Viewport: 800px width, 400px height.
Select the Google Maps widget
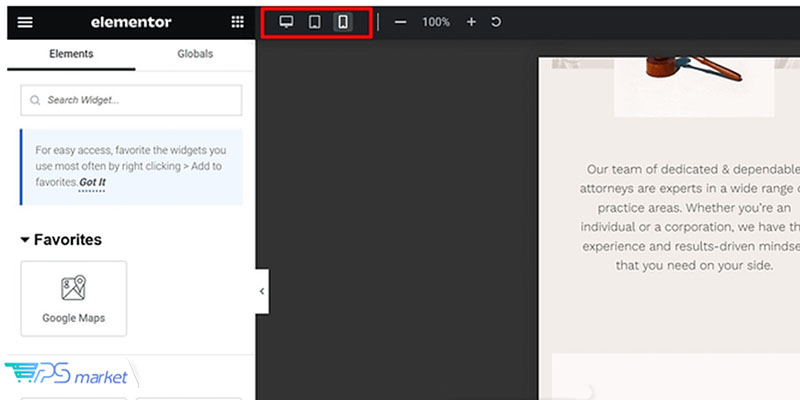[73, 298]
